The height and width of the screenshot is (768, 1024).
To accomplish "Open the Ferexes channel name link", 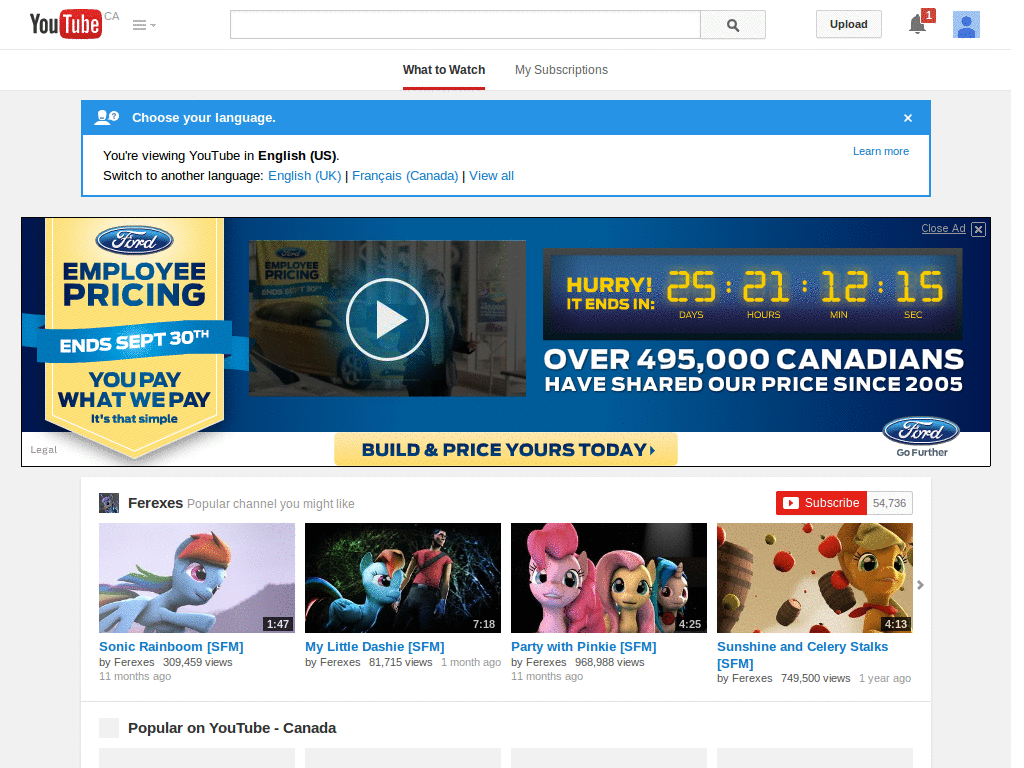I will tap(155, 503).
